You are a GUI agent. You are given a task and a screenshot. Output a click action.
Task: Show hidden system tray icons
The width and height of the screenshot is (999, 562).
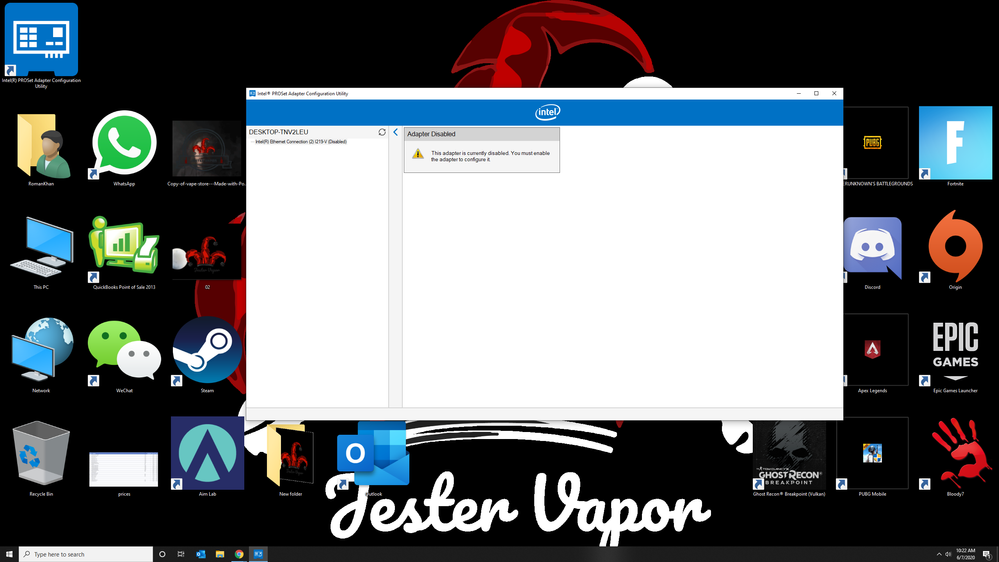tap(938, 554)
